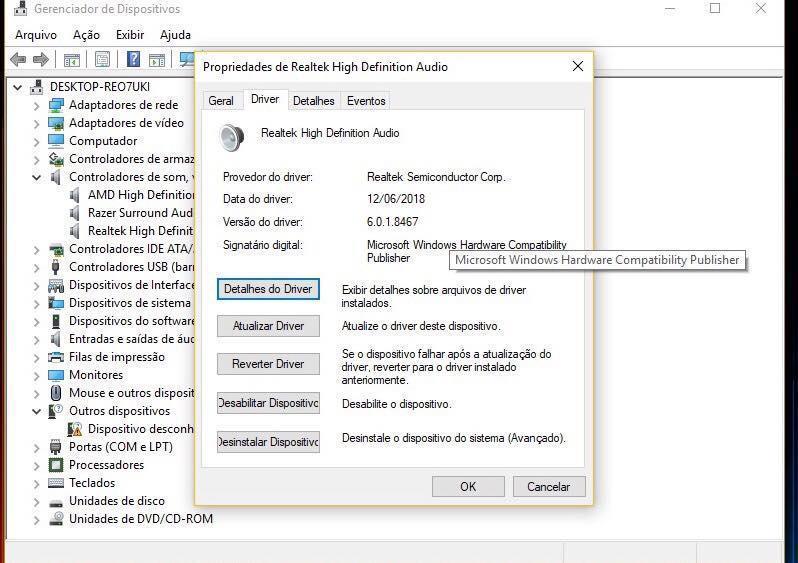Viewport: 798px width, 563px height.
Task: Open the Ajuda menu
Action: point(175,35)
